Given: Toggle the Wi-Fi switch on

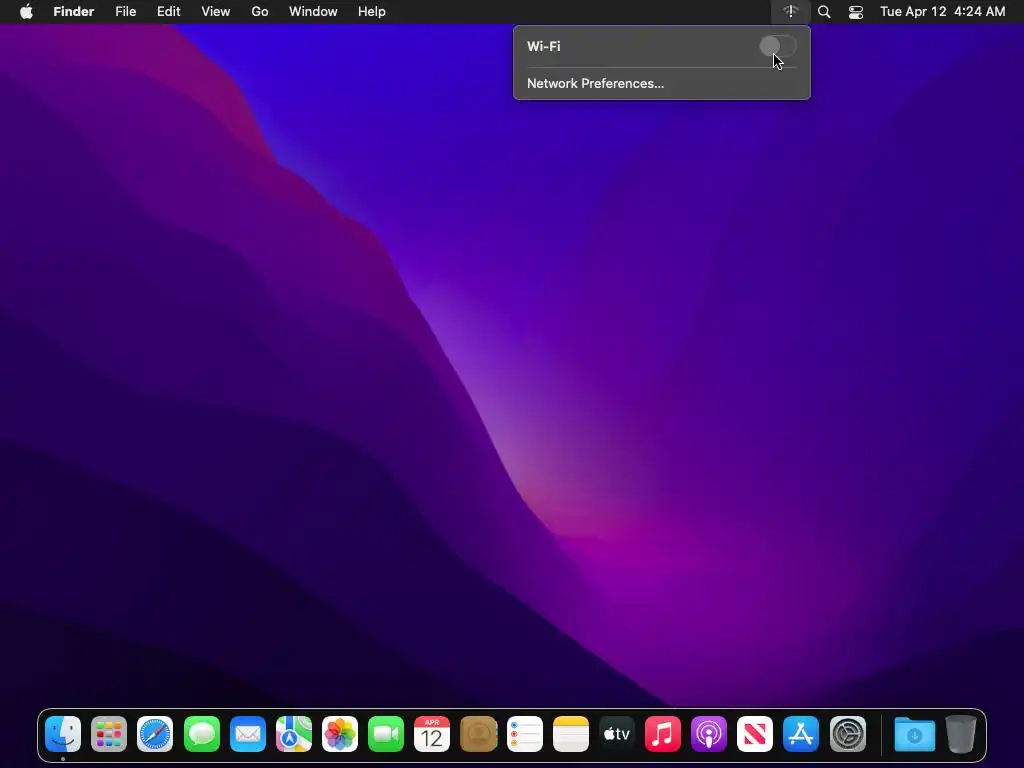Looking at the screenshot, I should point(778,46).
